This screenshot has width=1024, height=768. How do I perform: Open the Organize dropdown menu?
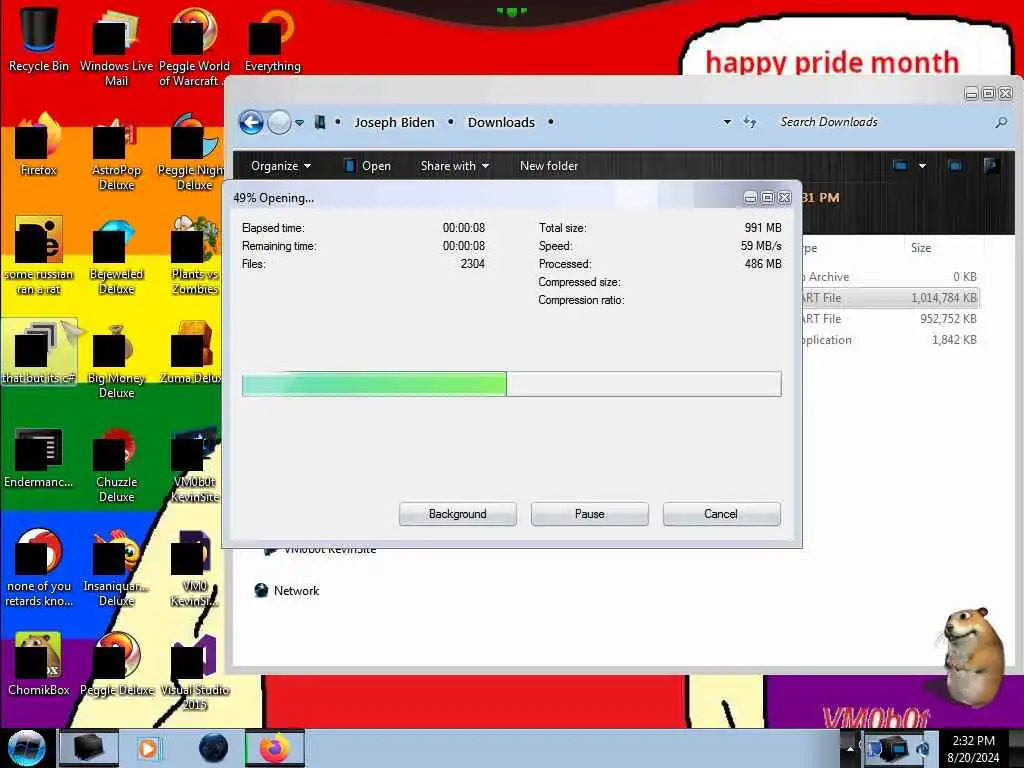pyautogui.click(x=281, y=166)
